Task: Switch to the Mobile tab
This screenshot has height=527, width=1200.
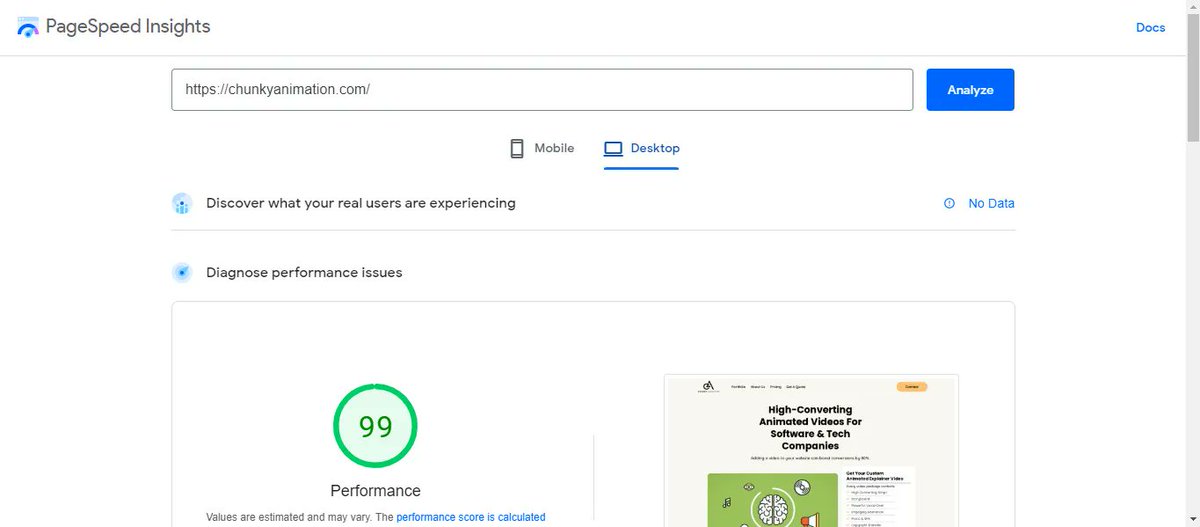Action: [541, 148]
